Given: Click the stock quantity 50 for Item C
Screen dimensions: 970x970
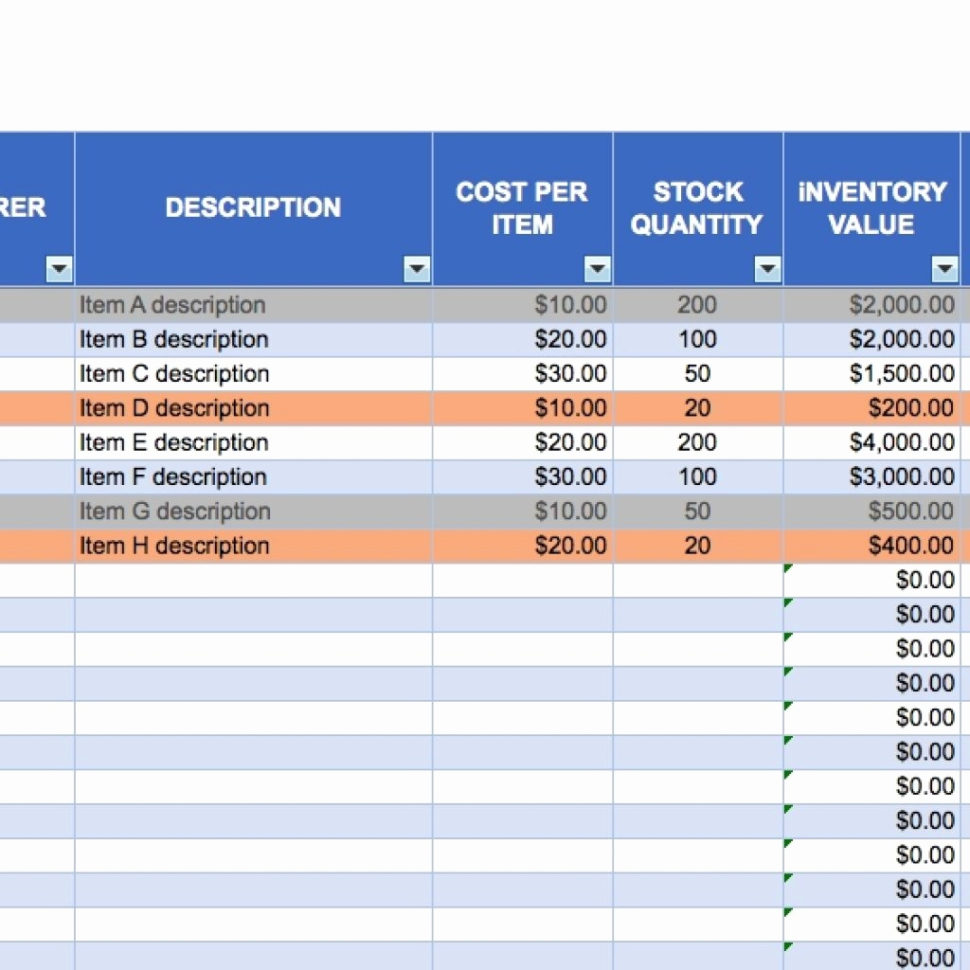Looking at the screenshot, I should 697,374.
